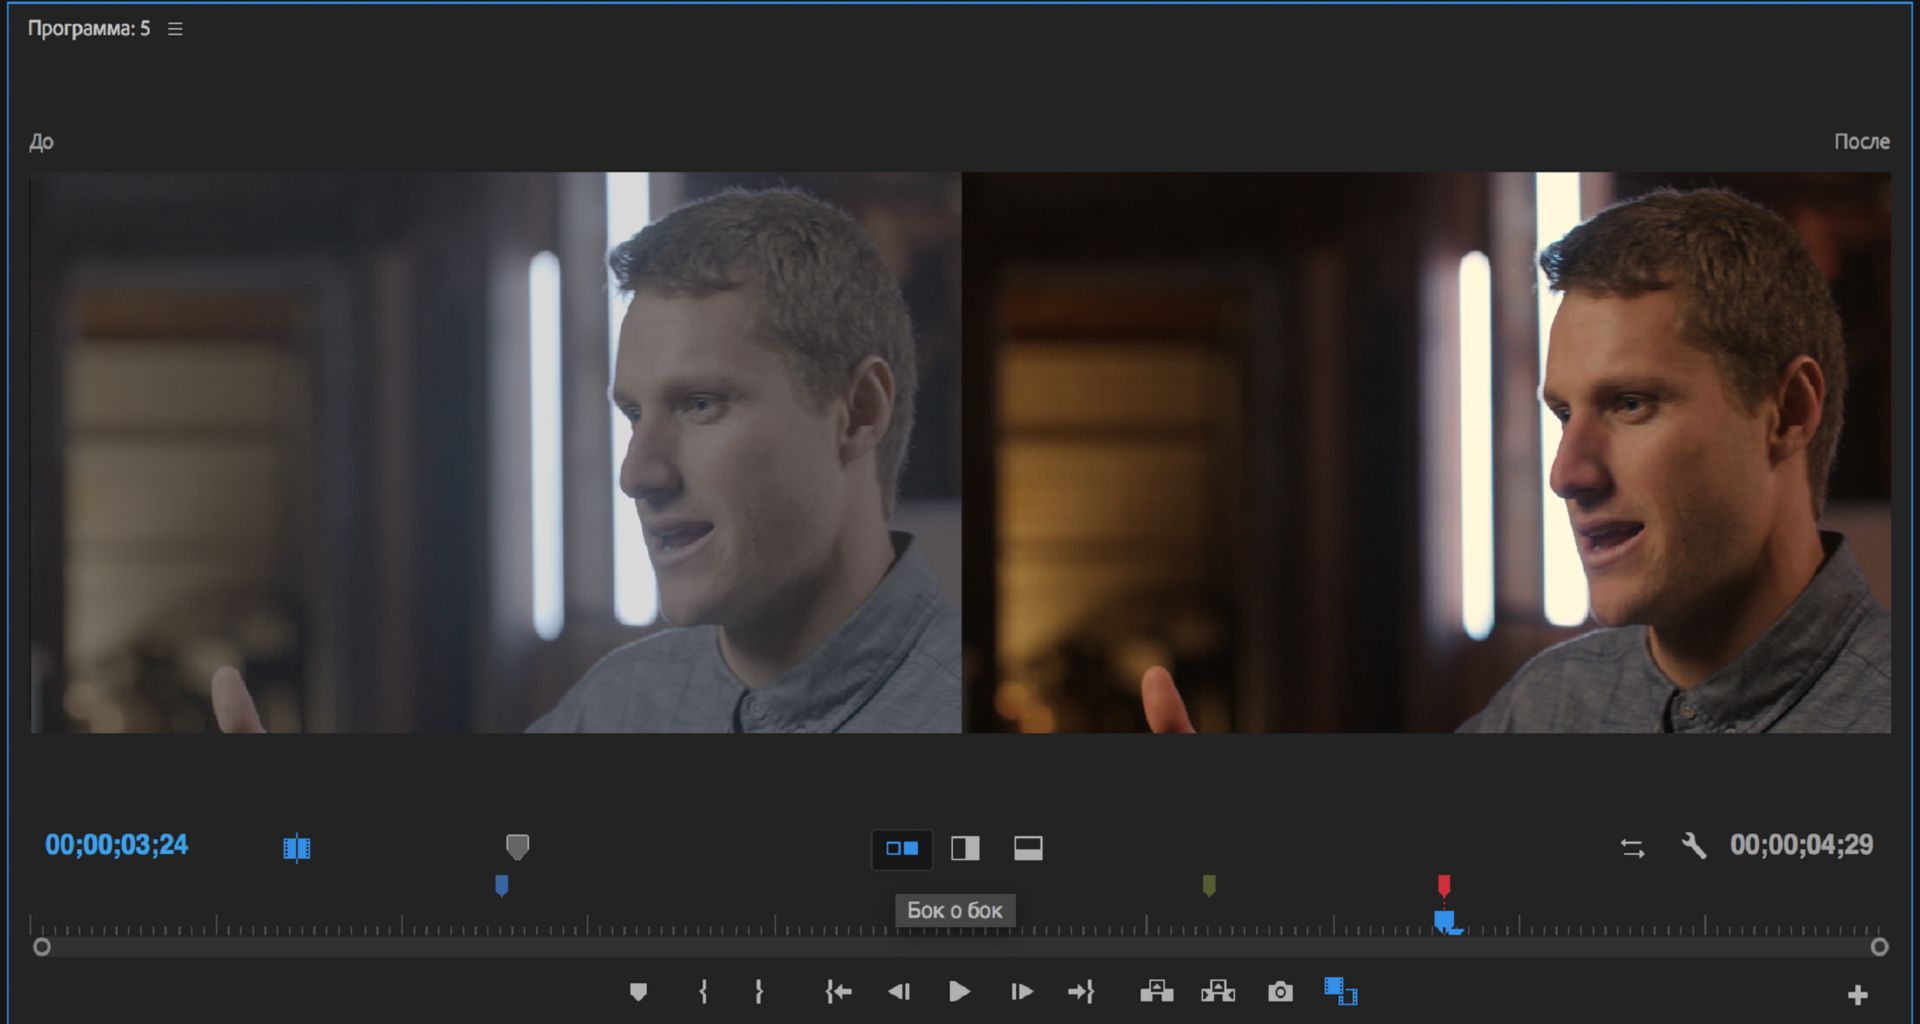Go to the Out point
The height and width of the screenshot is (1024, 1920).
point(1081,992)
